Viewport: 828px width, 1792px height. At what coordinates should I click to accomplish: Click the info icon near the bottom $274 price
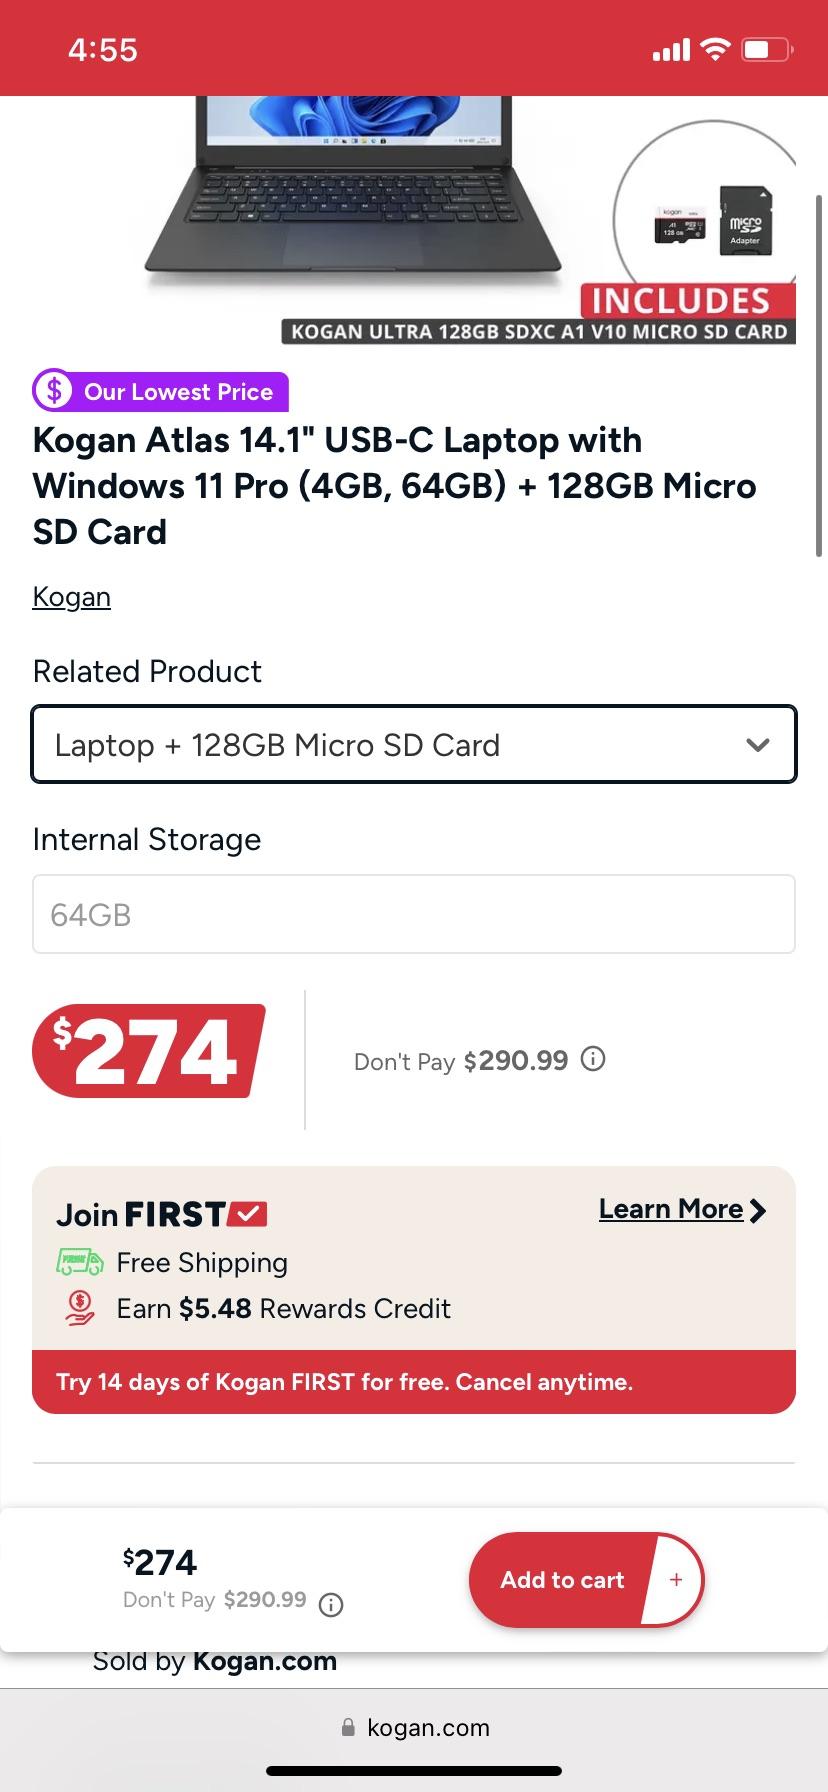pyautogui.click(x=330, y=1604)
